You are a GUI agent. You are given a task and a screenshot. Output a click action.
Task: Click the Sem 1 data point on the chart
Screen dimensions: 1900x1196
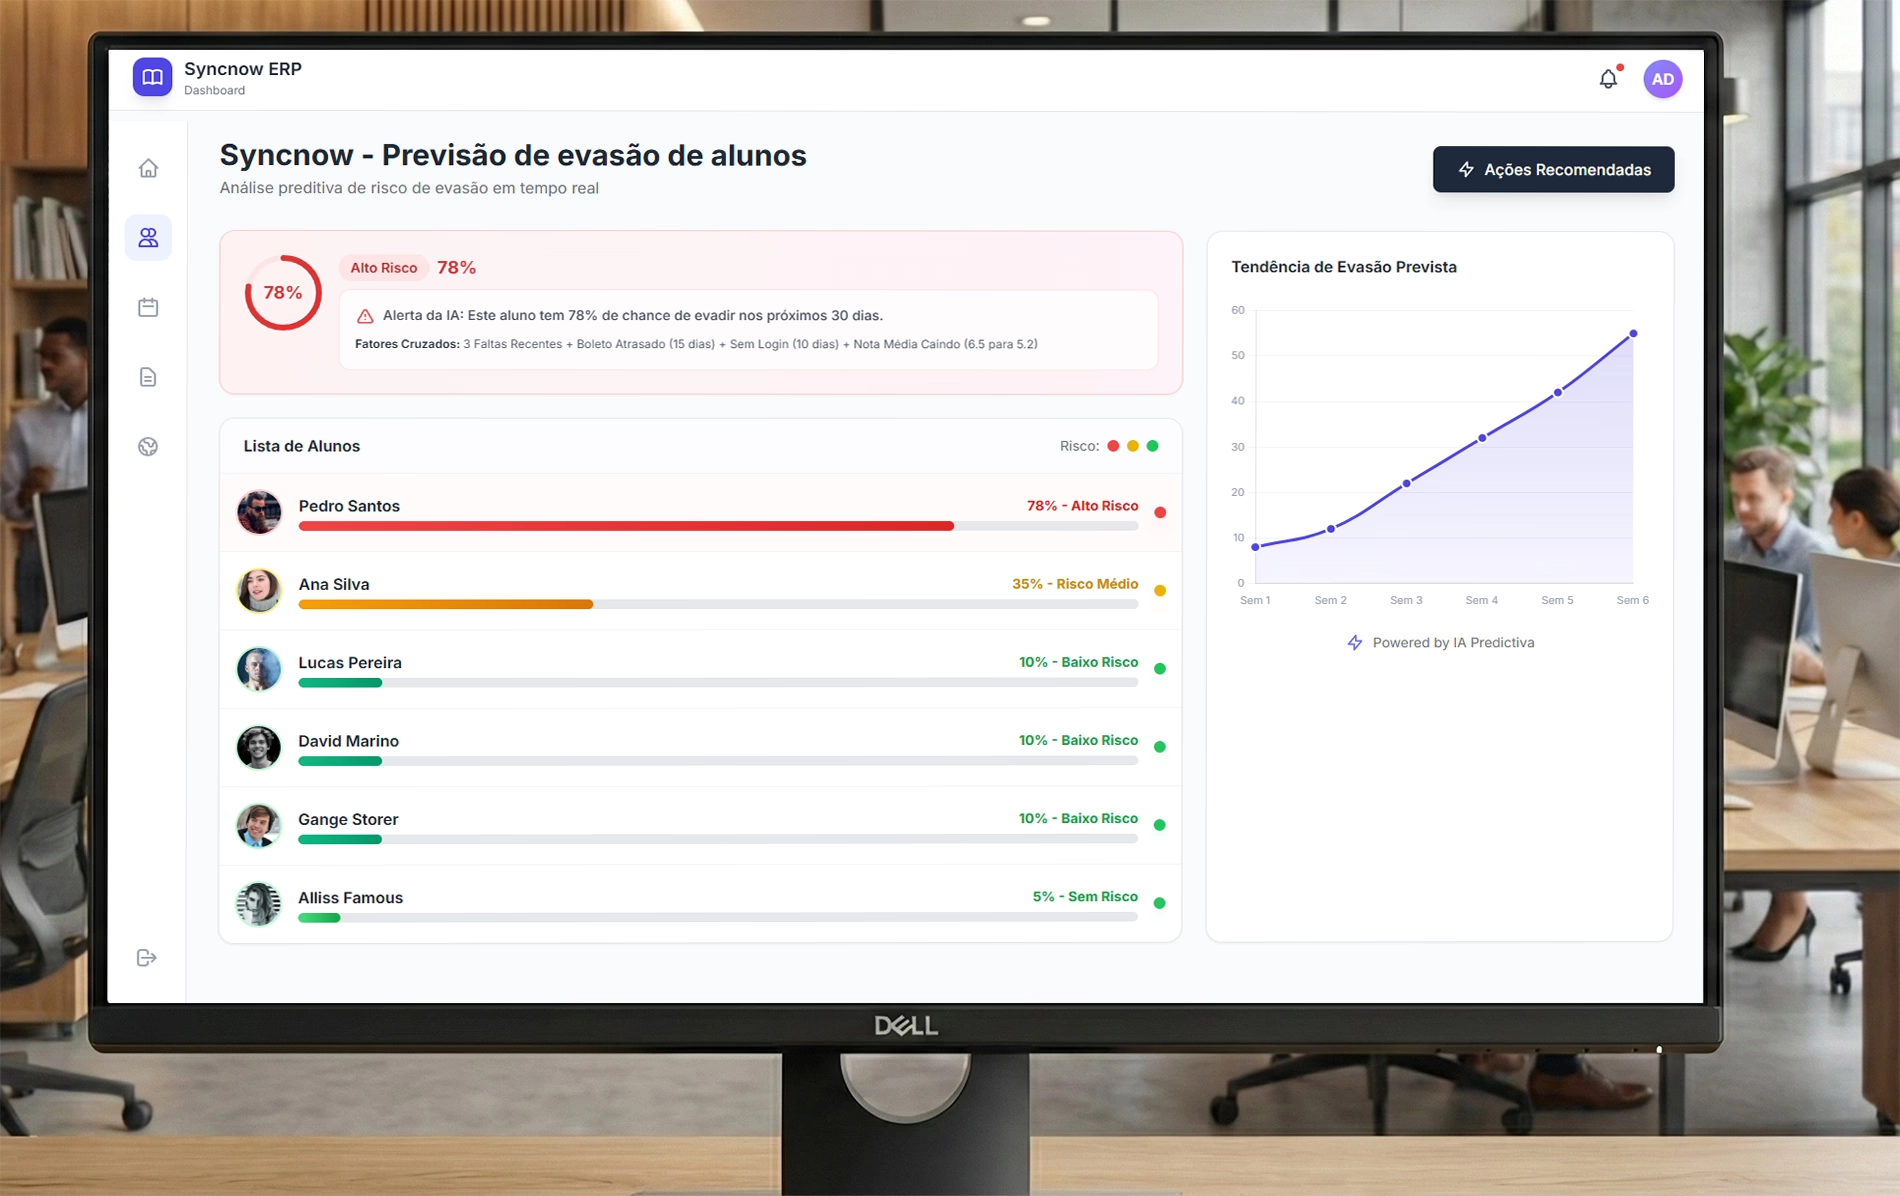(1255, 547)
